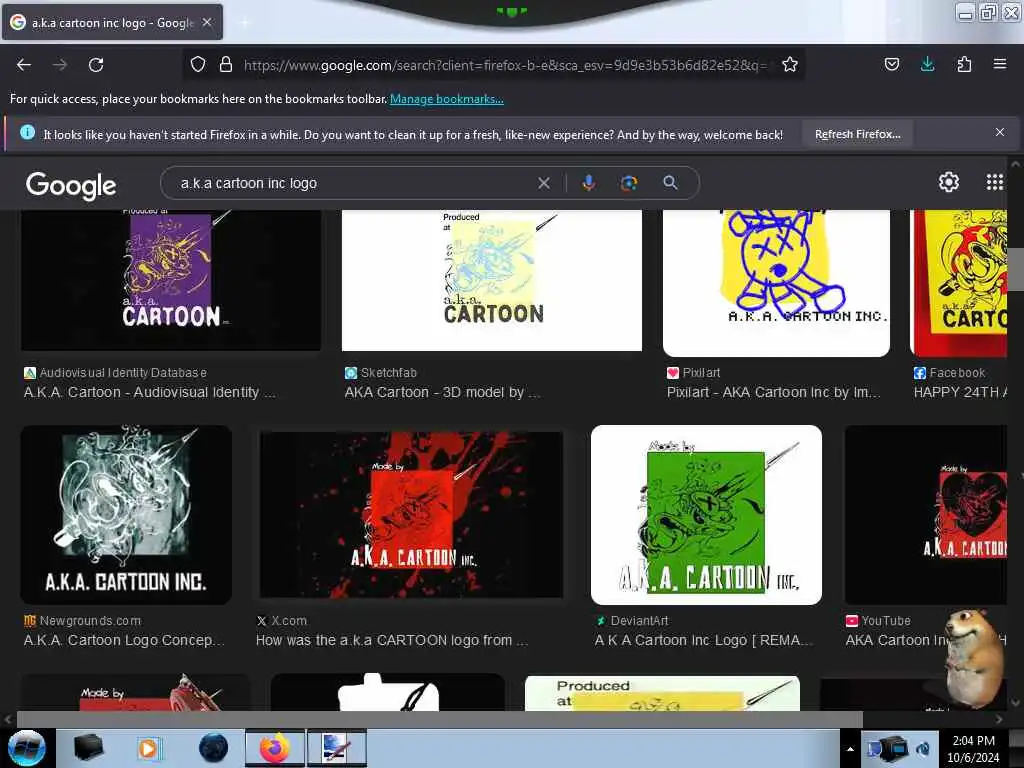
Task: Click the Sketchfab source label
Action: 381,372
